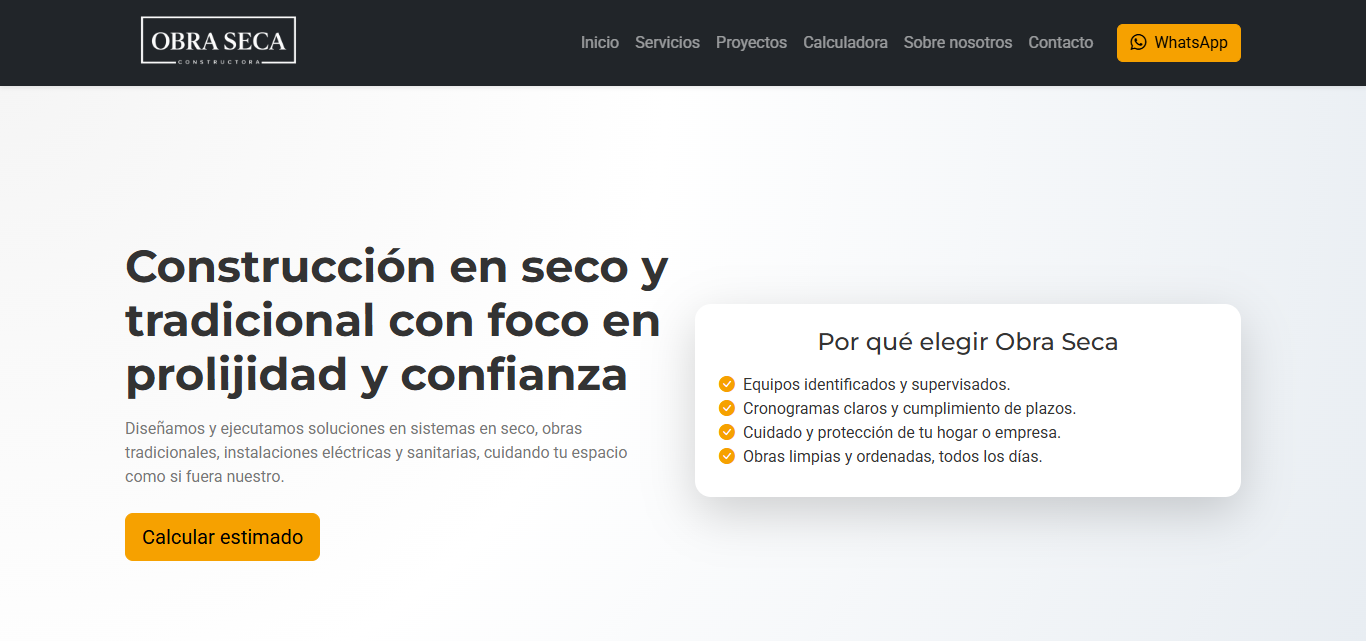Select 'Sobre nosotros' in the navbar

(x=957, y=42)
